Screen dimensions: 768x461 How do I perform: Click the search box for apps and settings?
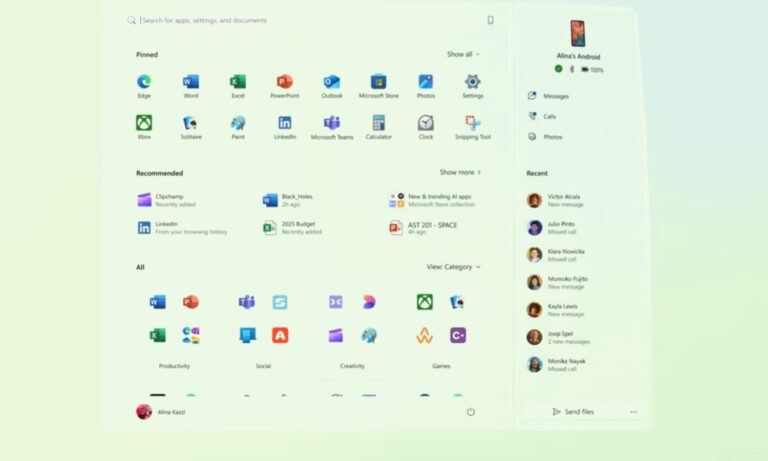[300, 20]
